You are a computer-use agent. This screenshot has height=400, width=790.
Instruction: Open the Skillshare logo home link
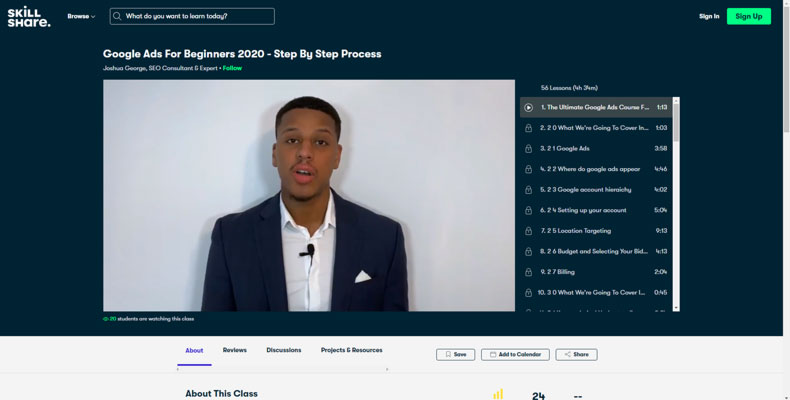tap(29, 17)
